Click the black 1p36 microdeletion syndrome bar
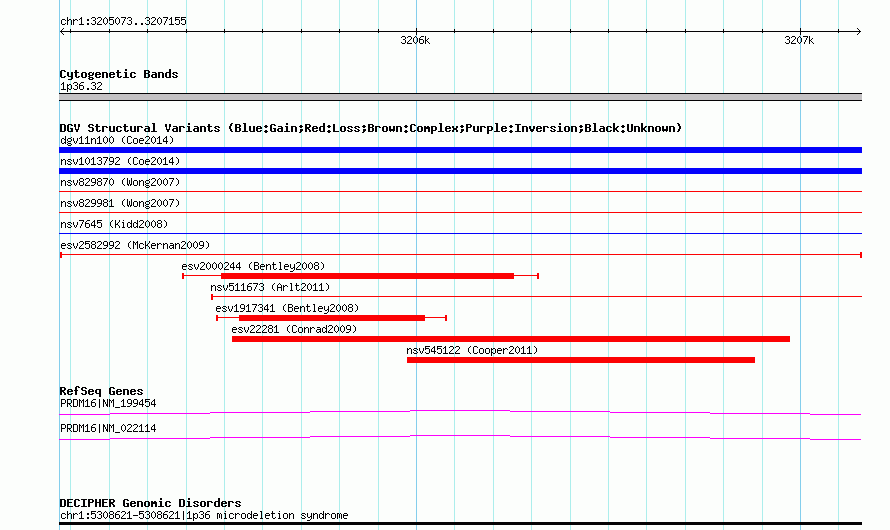This screenshot has width=890, height=530. (x=460, y=524)
